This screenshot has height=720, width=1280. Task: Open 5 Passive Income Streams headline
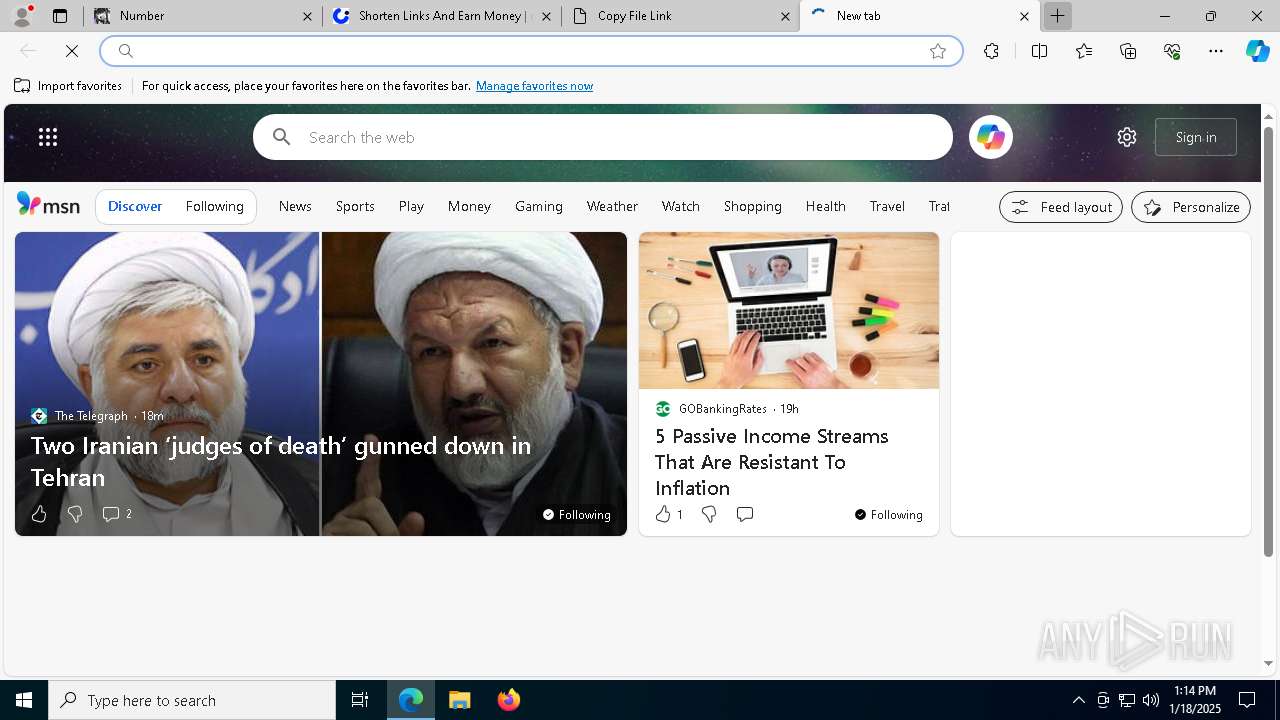tap(772, 462)
